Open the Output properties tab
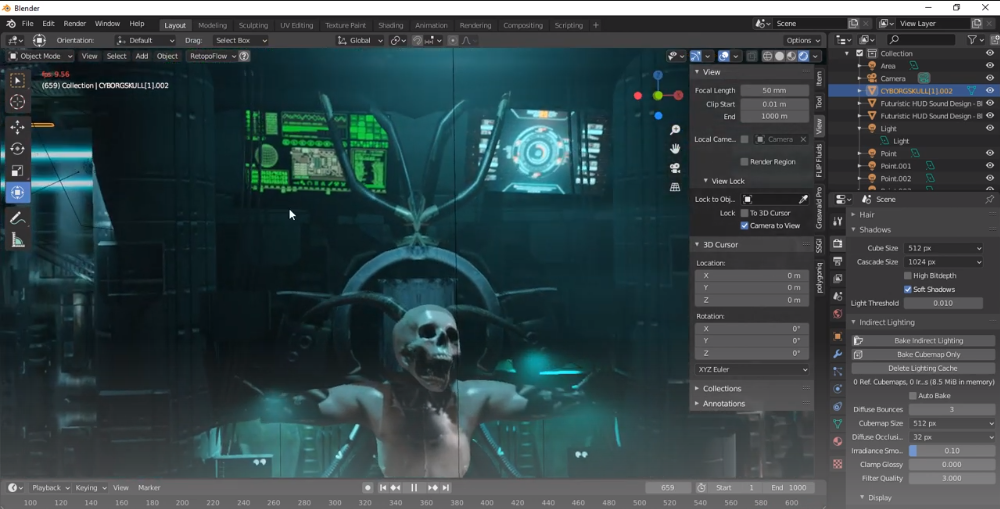Image resolution: width=1000 pixels, height=509 pixels. tap(837, 262)
